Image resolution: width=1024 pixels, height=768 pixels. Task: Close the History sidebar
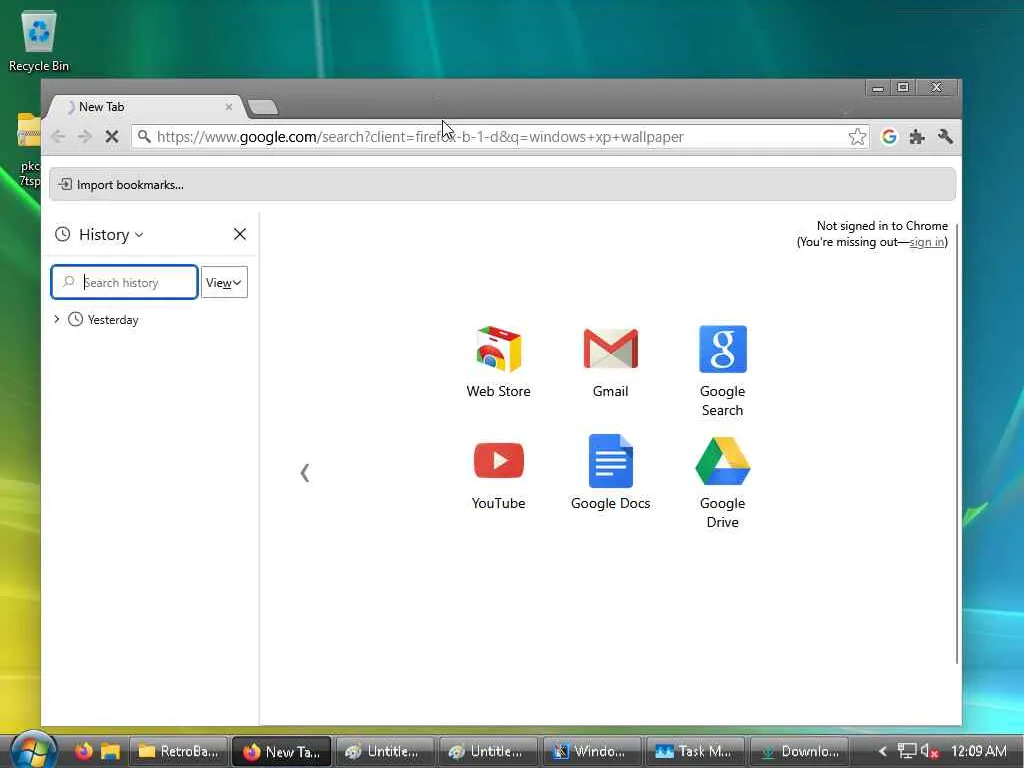[x=240, y=234]
